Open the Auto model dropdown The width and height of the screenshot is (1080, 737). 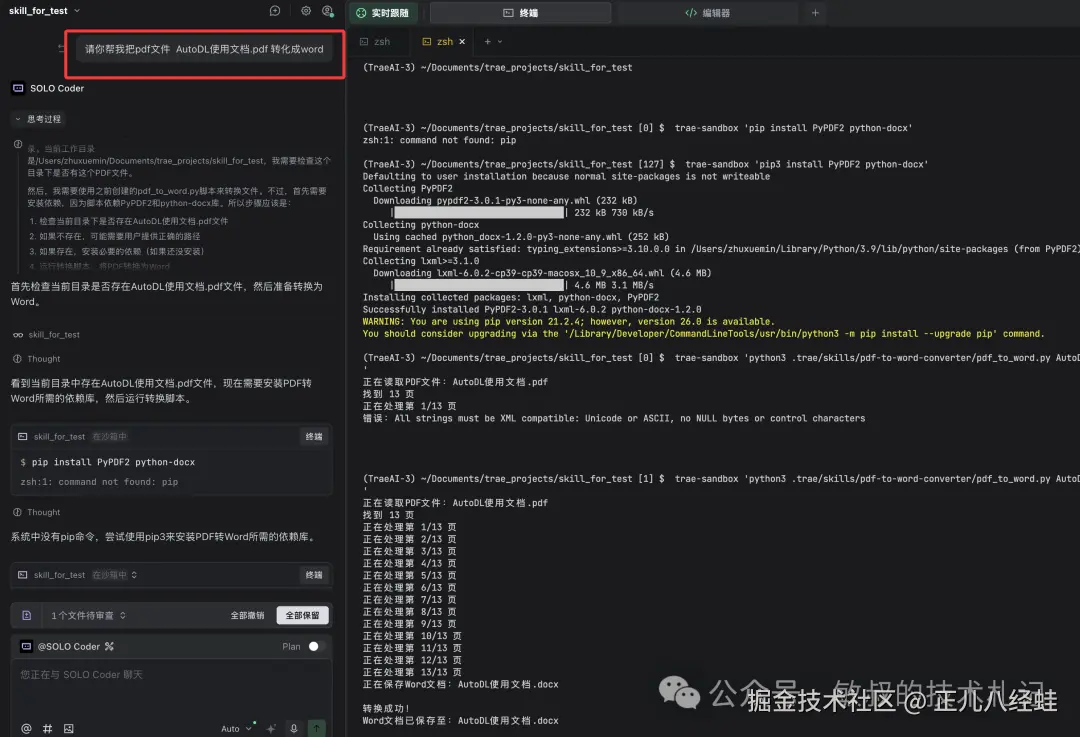click(234, 728)
